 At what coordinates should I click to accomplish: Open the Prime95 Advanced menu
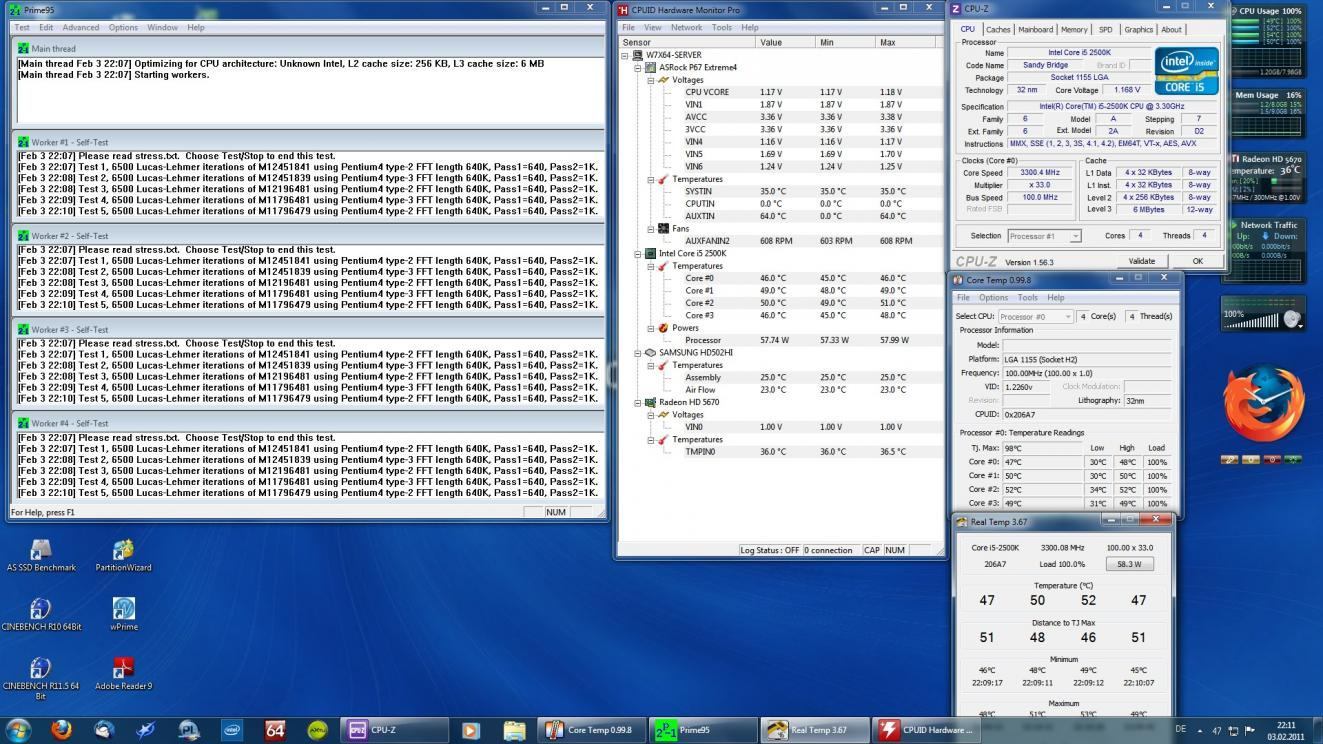[x=81, y=27]
